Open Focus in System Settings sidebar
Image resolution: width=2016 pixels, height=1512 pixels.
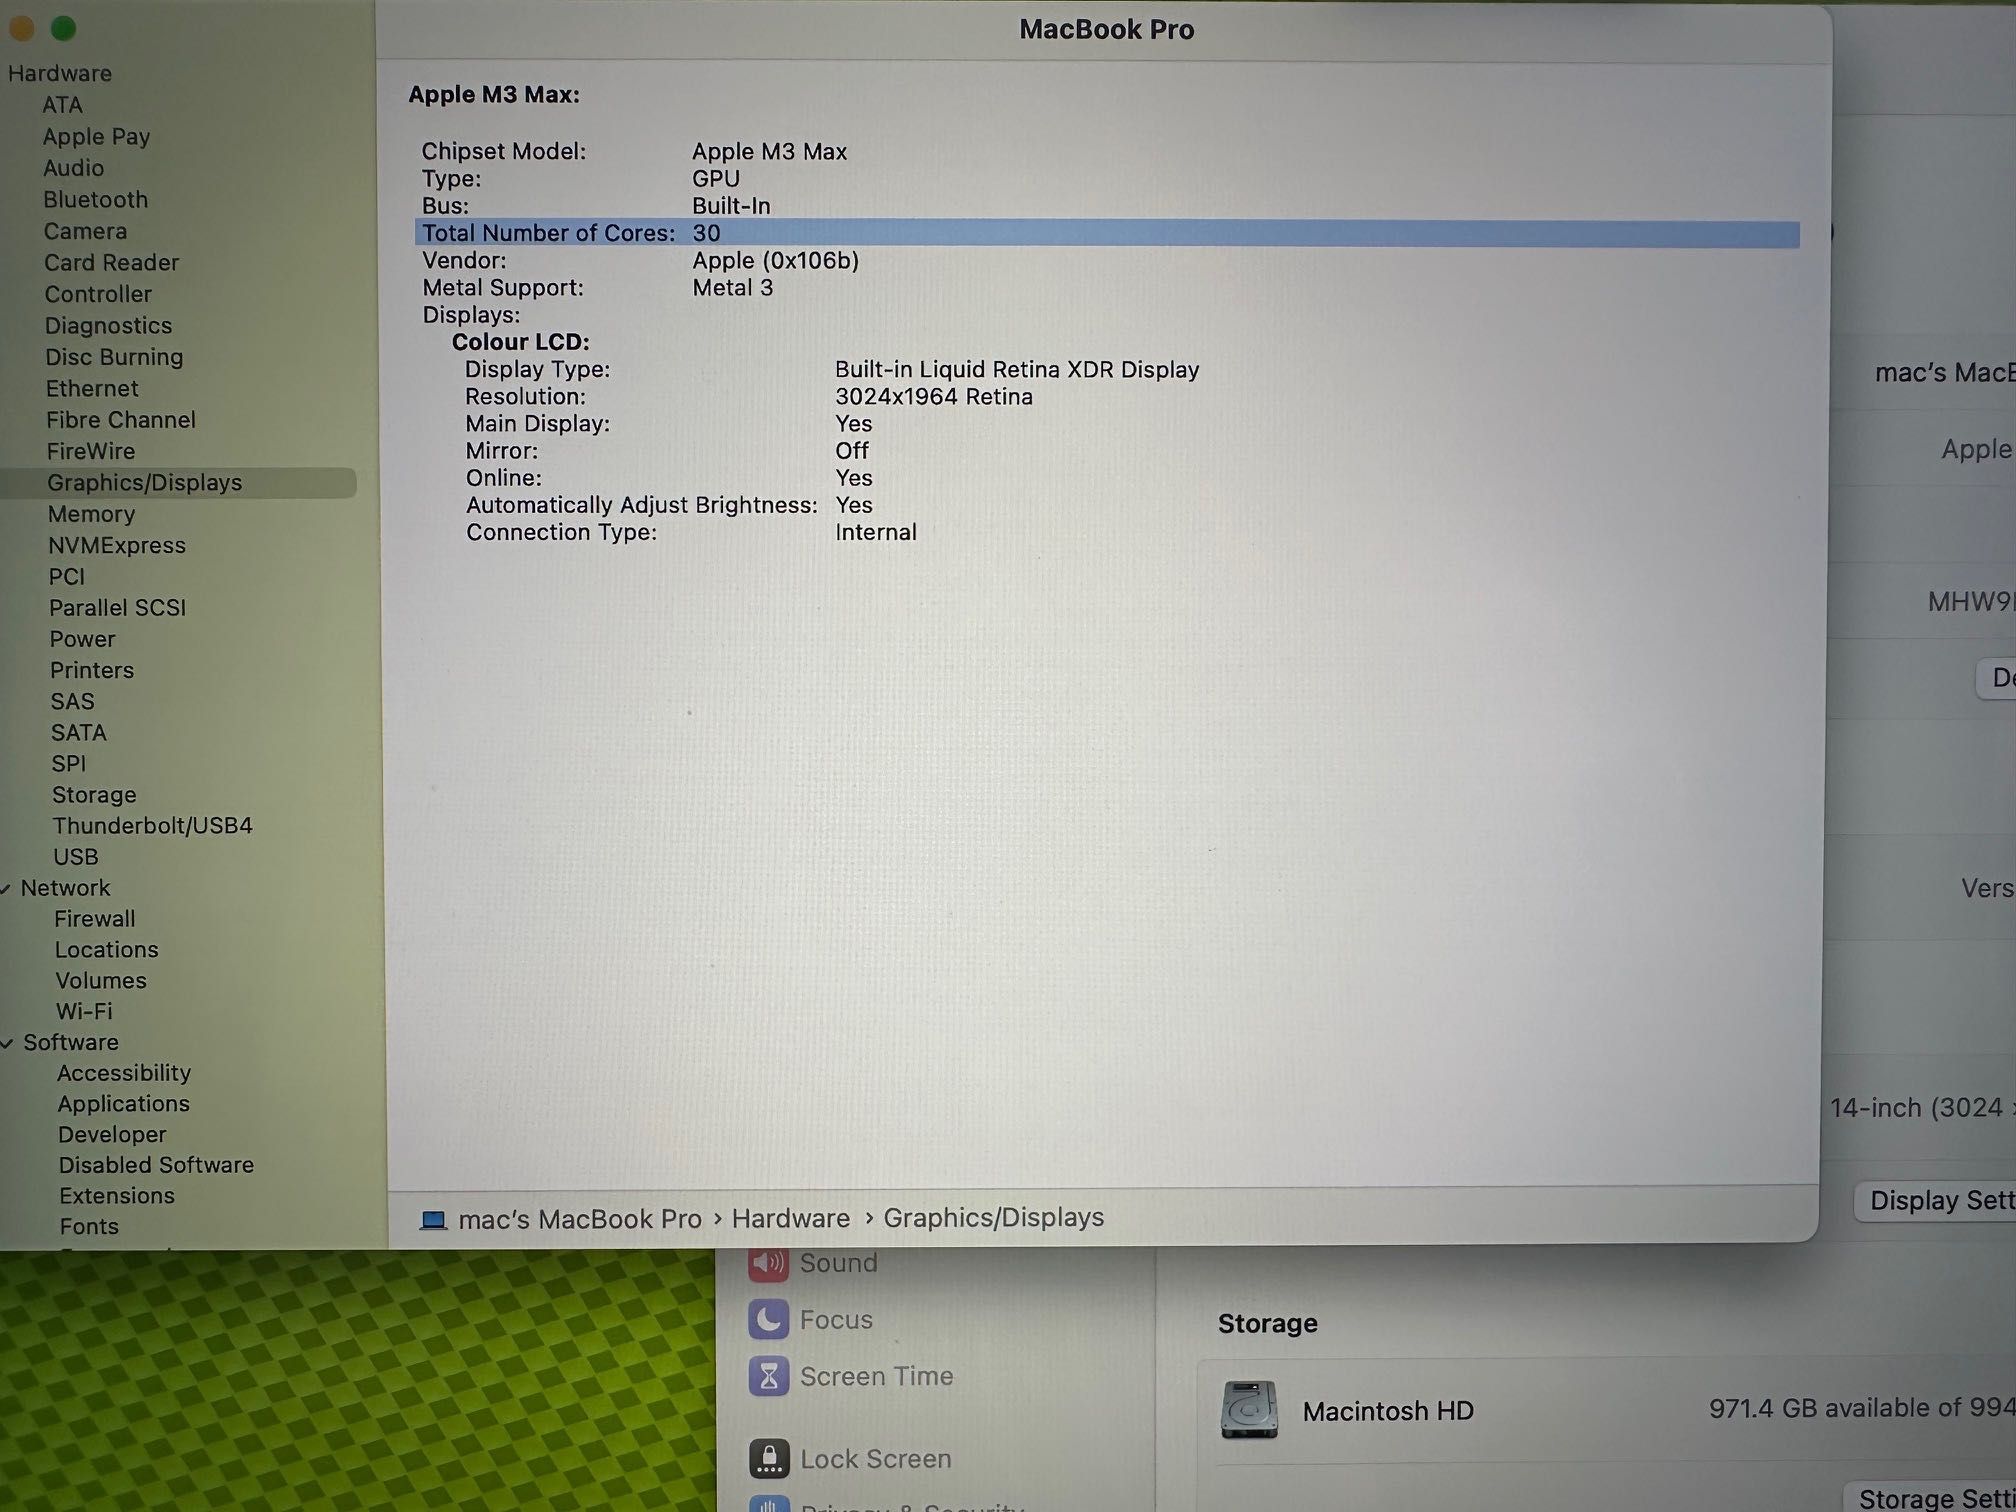point(811,1320)
